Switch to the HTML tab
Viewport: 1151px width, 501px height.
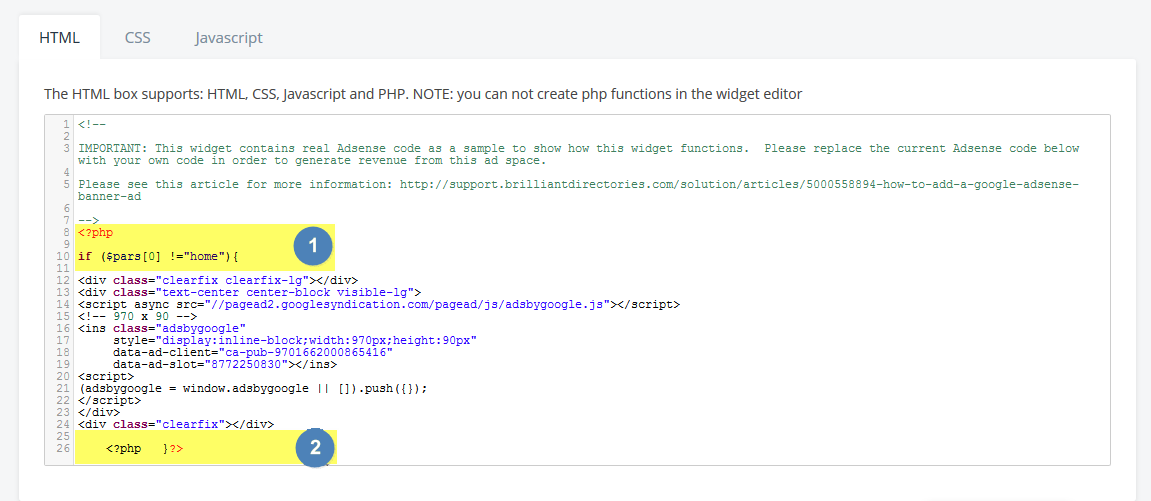click(x=59, y=37)
